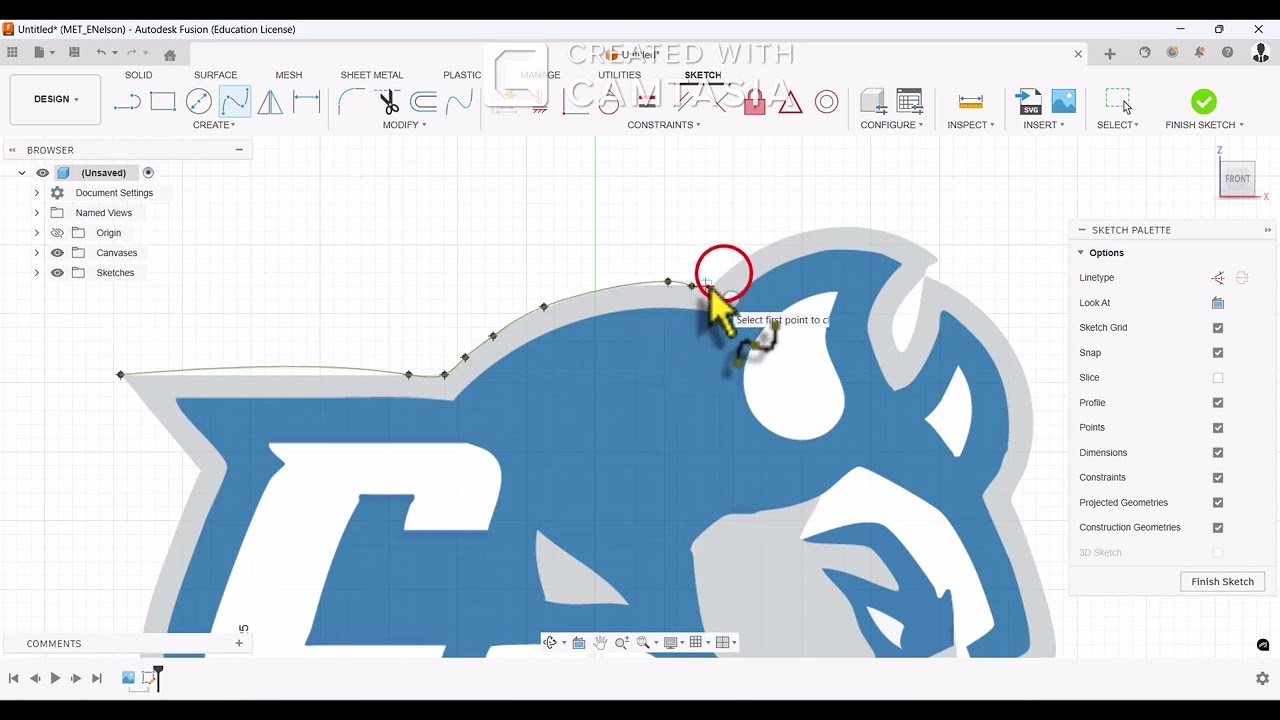Apply the Fix/Unfix lock constraint
Screen dimensions: 1280x720
tap(755, 101)
